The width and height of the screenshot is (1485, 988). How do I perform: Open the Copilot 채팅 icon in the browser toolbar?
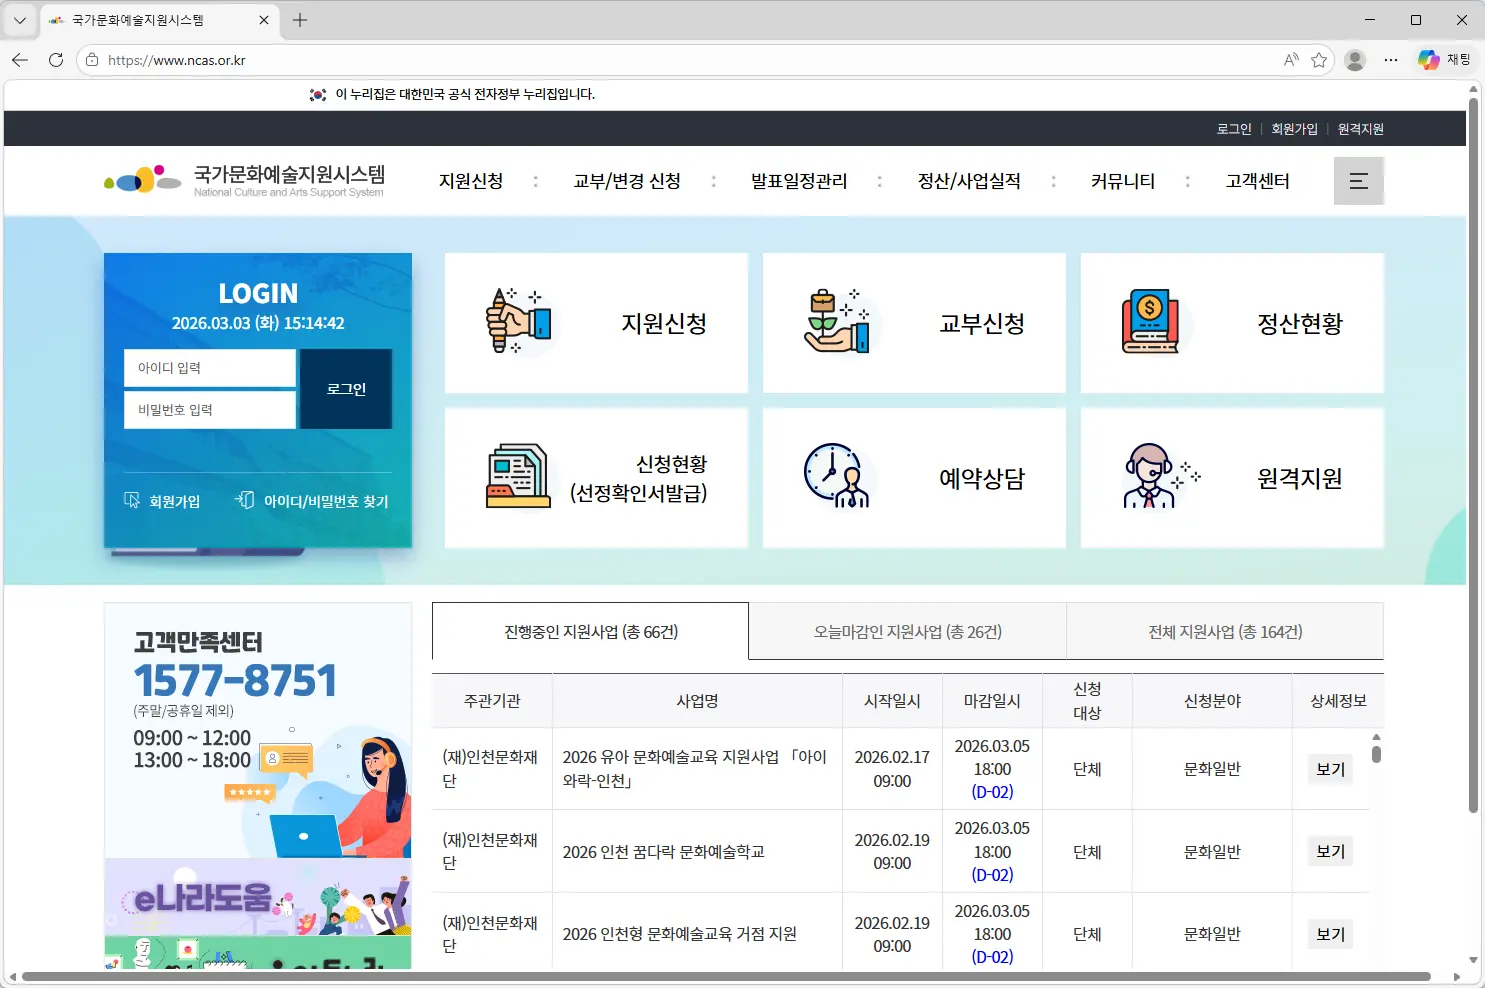click(1429, 59)
